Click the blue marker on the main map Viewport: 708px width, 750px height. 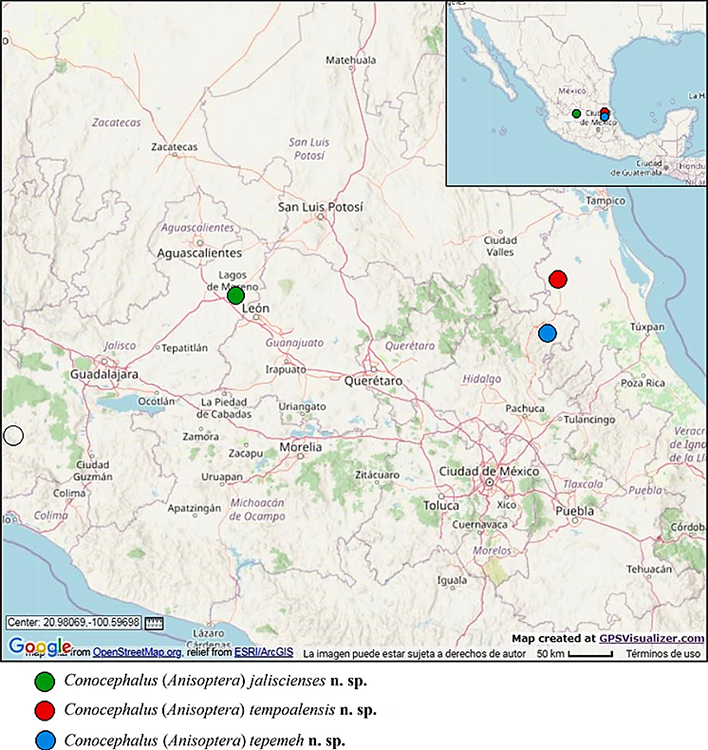click(547, 333)
